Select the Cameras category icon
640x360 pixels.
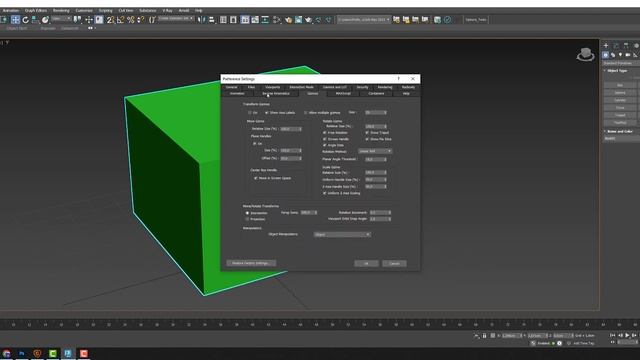tap(628, 55)
